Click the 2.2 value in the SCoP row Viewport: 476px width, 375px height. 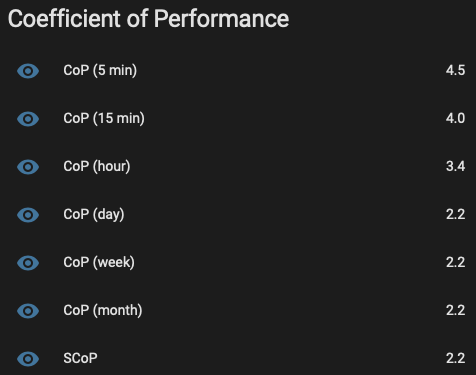[x=455, y=358]
